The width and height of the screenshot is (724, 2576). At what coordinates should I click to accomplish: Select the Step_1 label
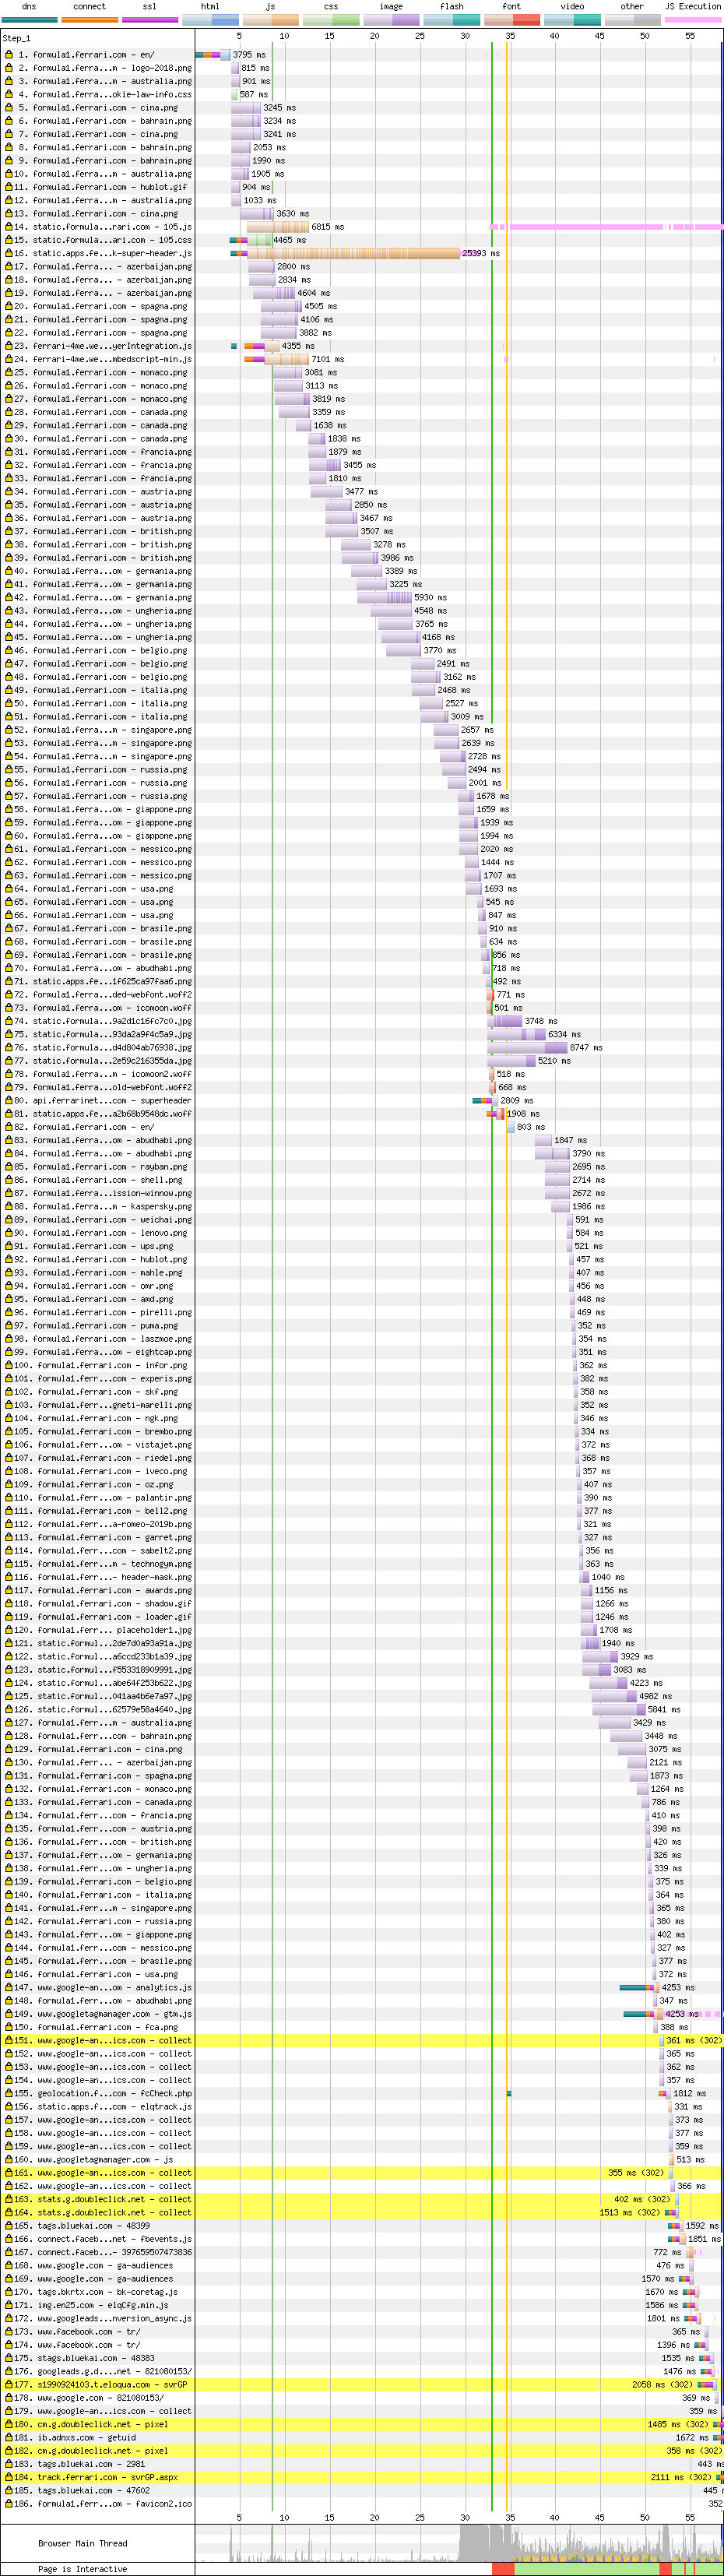click(x=17, y=38)
